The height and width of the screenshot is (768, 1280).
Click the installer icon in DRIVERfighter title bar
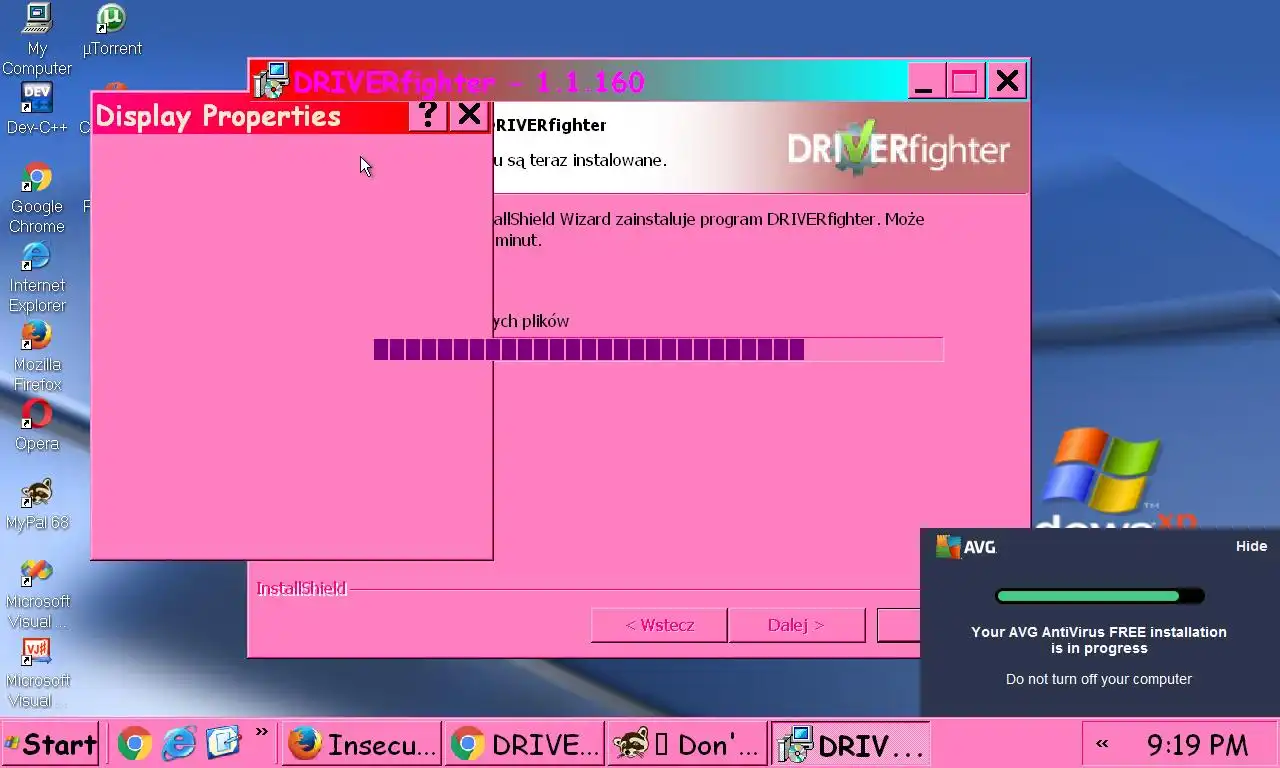tap(270, 81)
